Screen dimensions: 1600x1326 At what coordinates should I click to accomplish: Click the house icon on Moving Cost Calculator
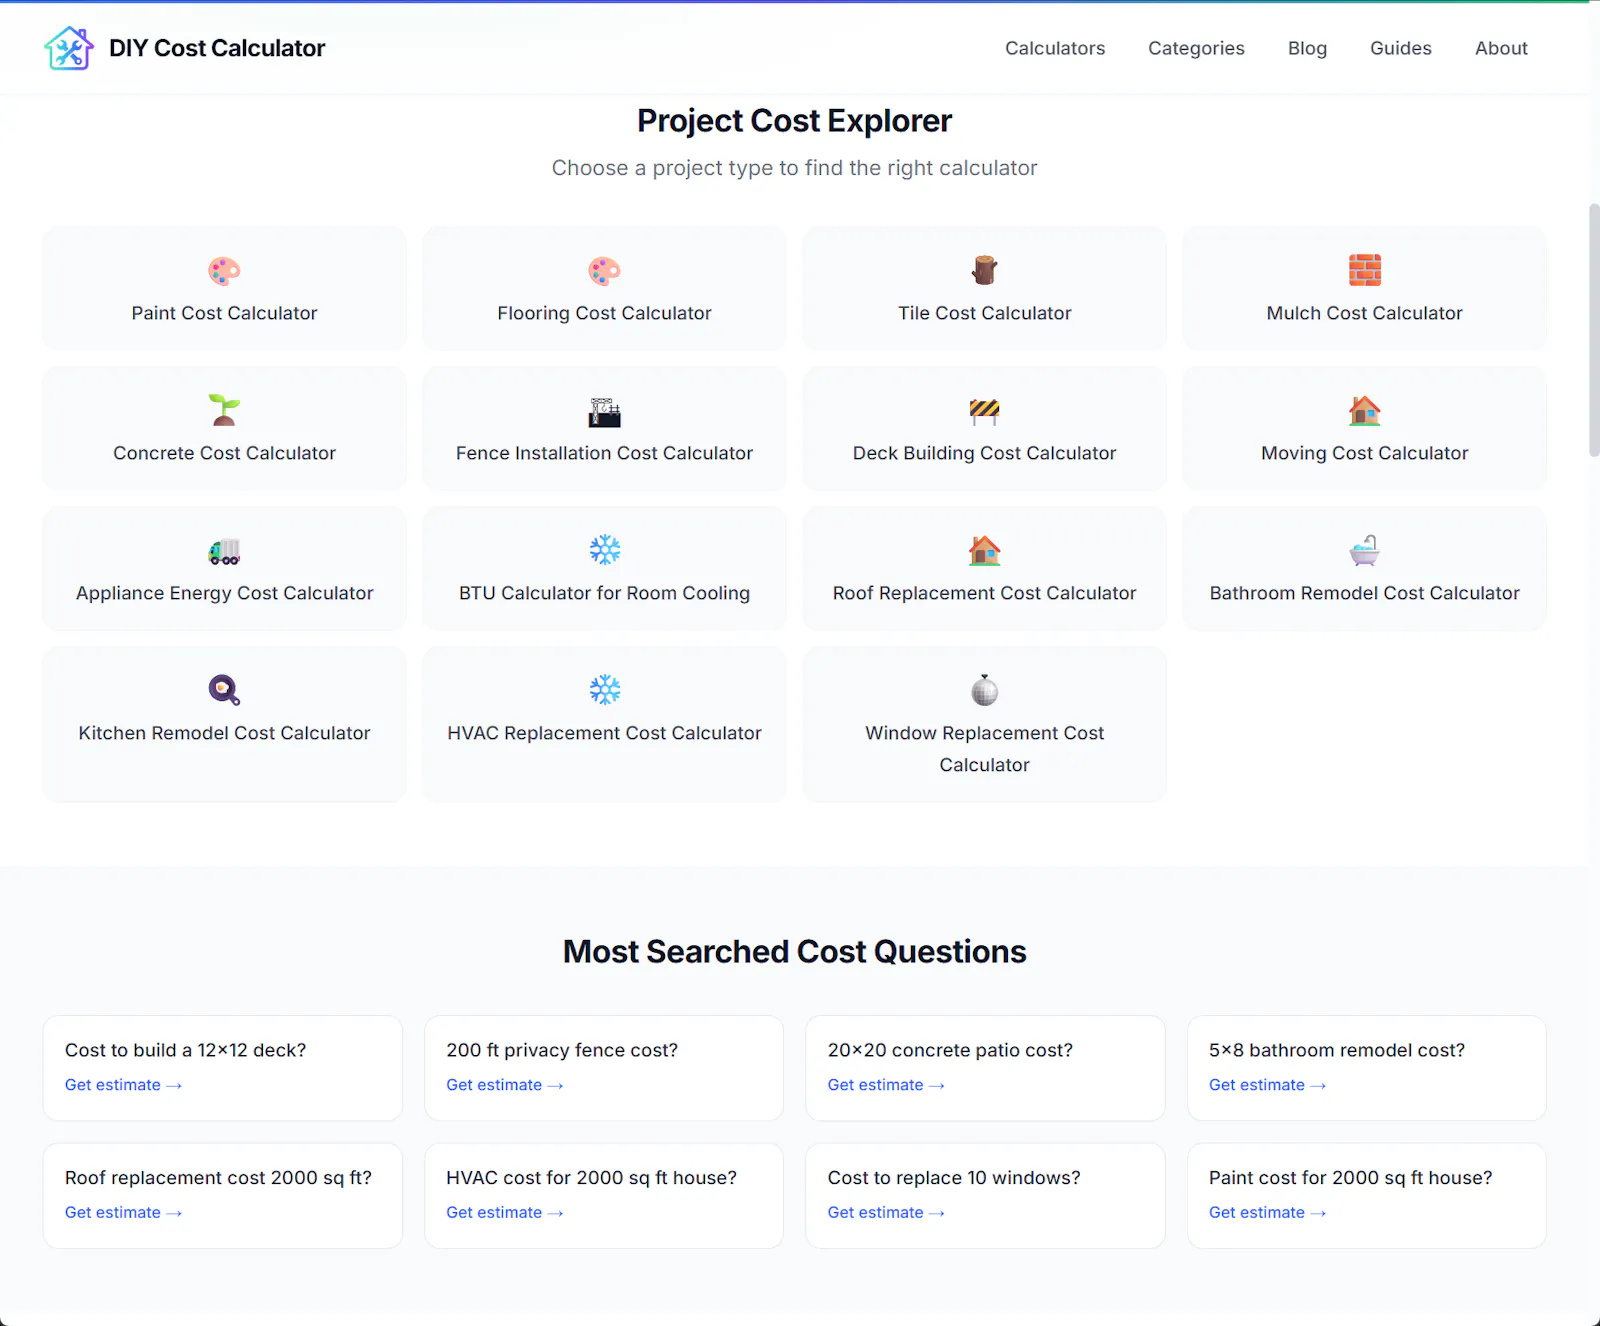point(1364,411)
